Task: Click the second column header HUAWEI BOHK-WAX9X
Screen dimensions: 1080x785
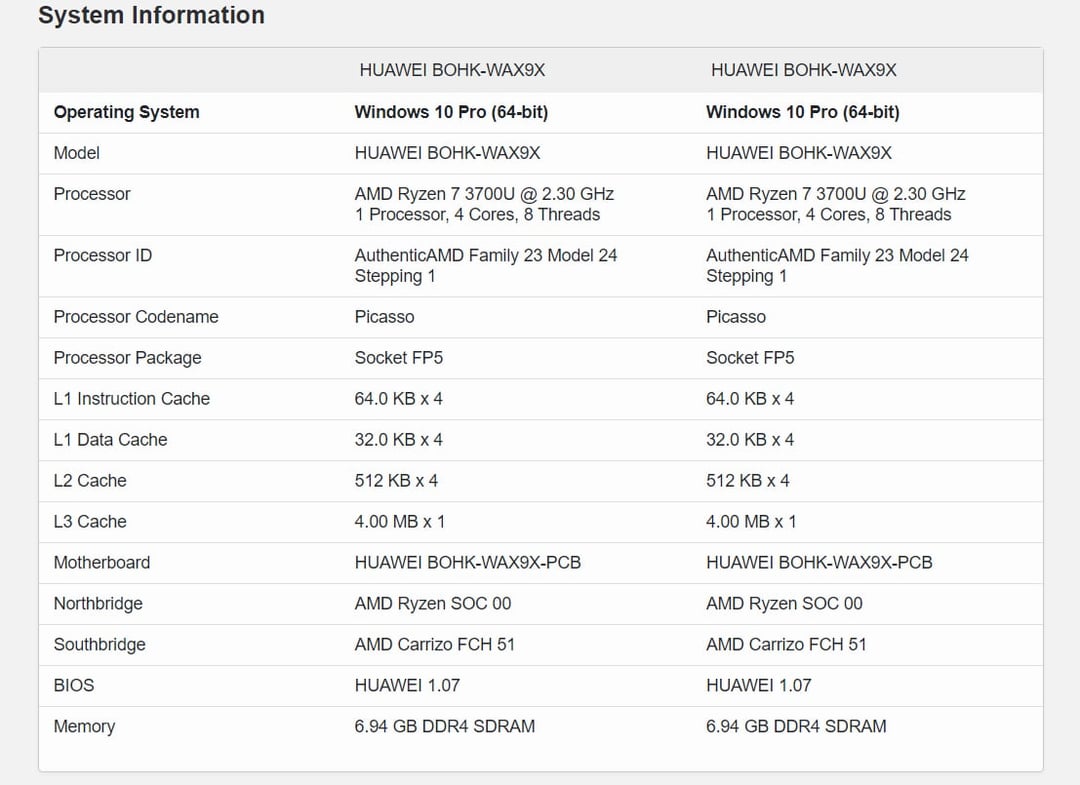Action: pos(804,70)
